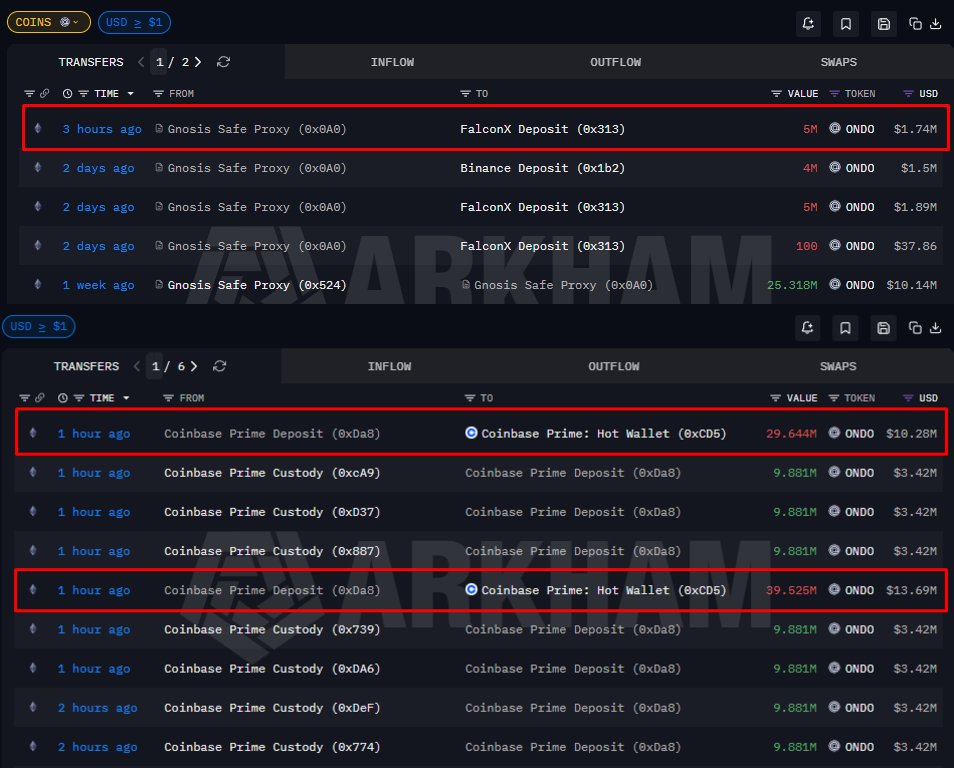The width and height of the screenshot is (954, 768).
Task: Open Coinbase Prime Custody (0xDeF) address
Action: coord(272,708)
